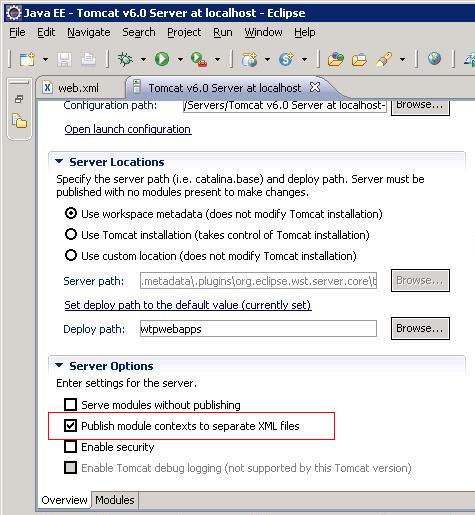
Task: Click the Open Task folder icon
Action: coord(360,60)
